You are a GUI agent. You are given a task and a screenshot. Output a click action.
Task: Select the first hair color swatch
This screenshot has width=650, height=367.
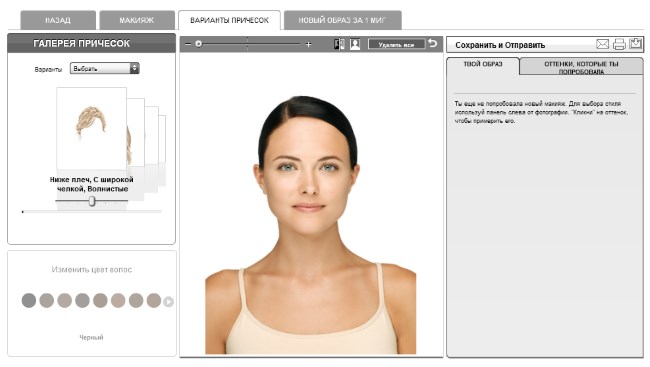pyautogui.click(x=29, y=300)
